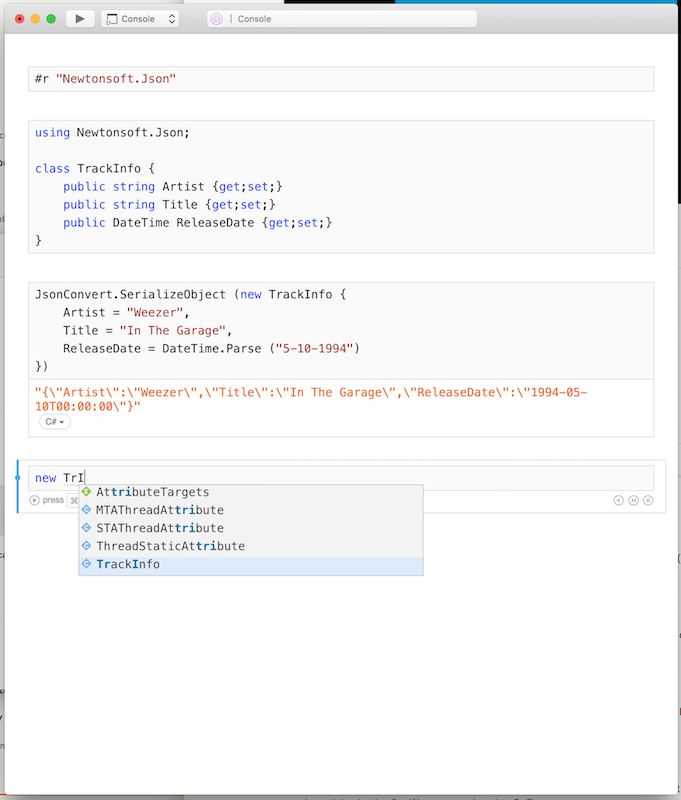
Task: Click the 'public string Title' line
Action: pyautogui.click(x=169, y=205)
